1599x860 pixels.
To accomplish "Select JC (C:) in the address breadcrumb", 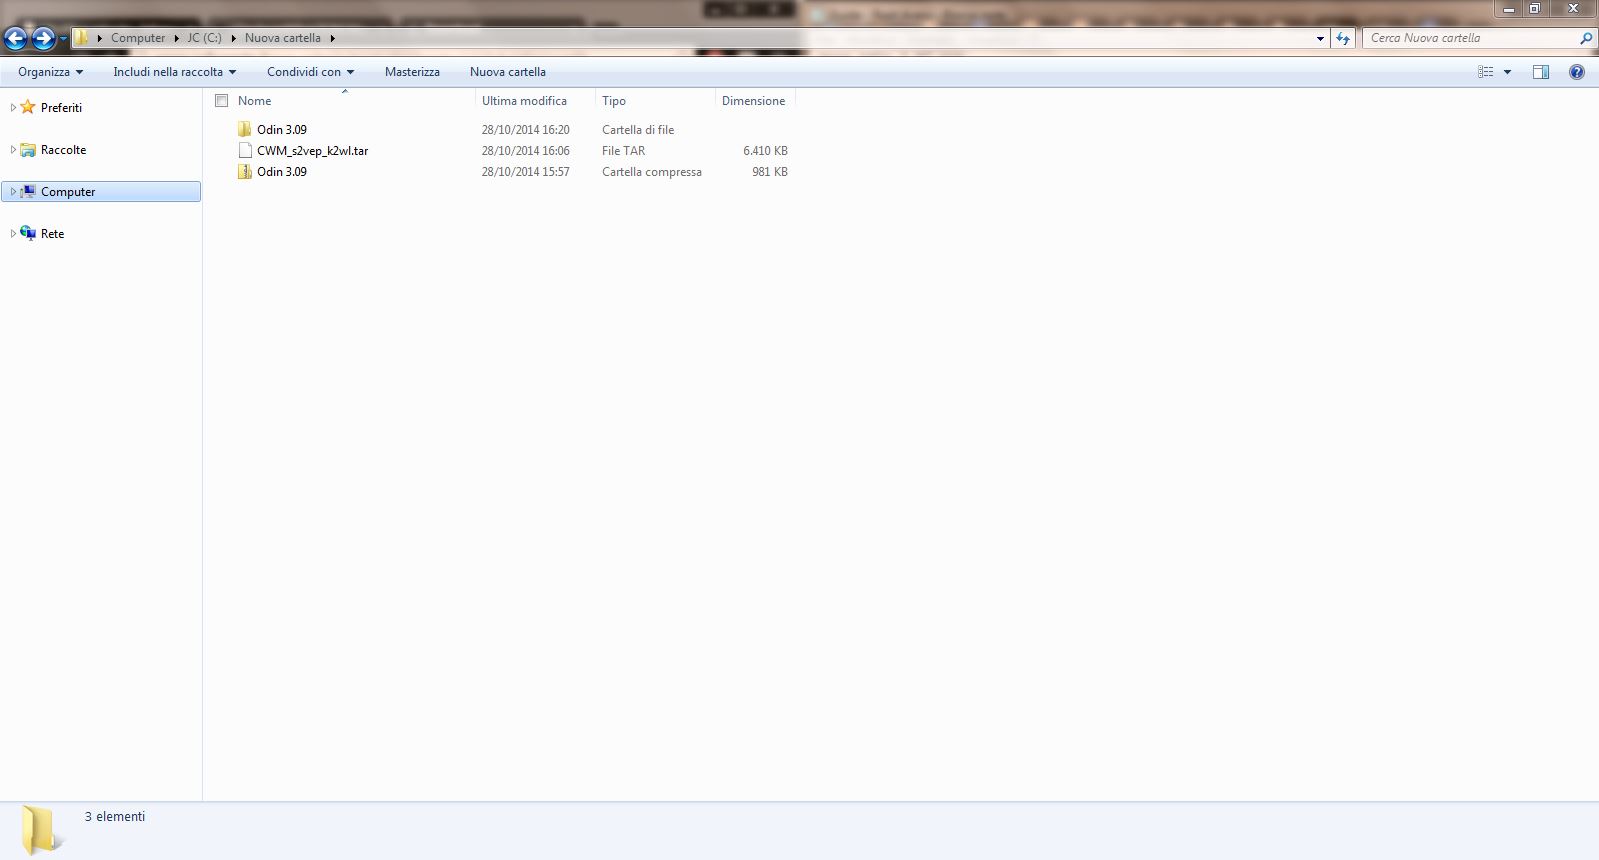I will (x=204, y=38).
